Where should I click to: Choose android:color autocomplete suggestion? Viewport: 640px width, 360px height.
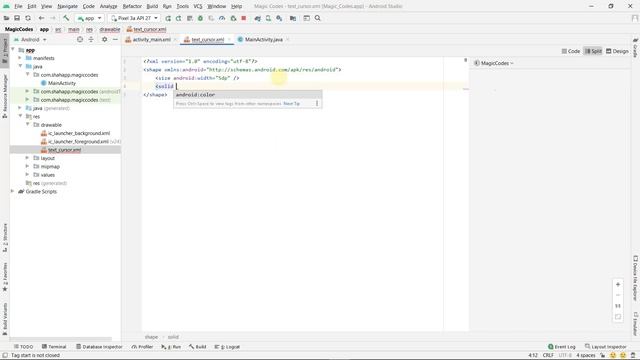tap(248, 95)
